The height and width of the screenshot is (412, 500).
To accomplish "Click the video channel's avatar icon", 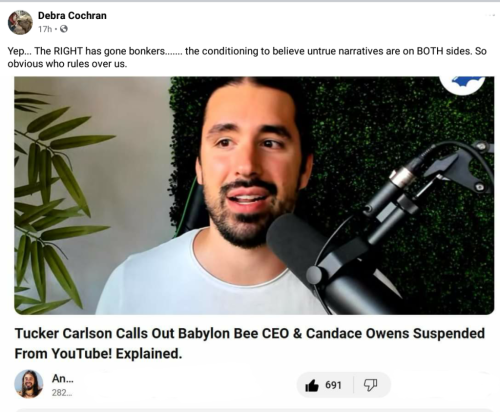I will [29, 384].
